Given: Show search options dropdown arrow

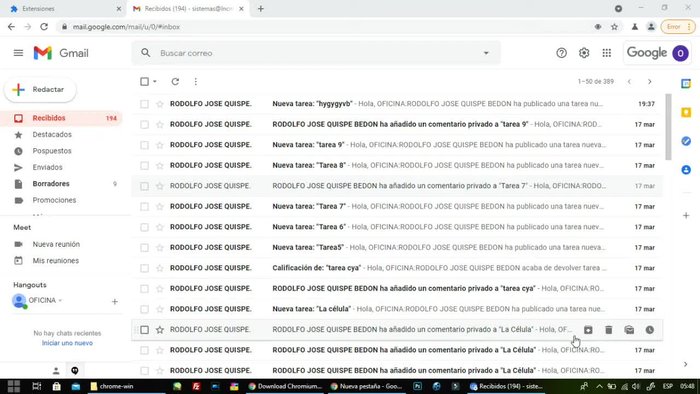Looking at the screenshot, I should [x=486, y=53].
